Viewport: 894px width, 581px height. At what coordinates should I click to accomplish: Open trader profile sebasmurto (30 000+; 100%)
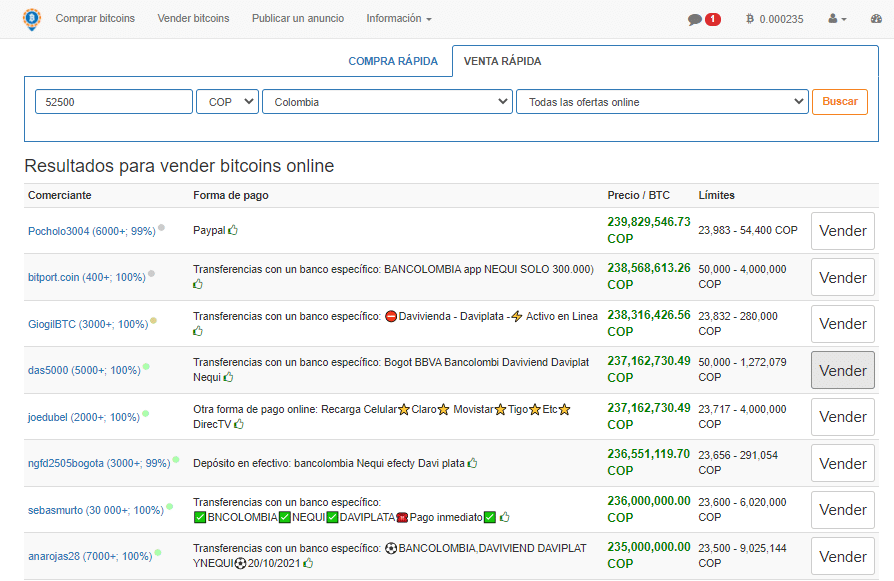coord(96,510)
